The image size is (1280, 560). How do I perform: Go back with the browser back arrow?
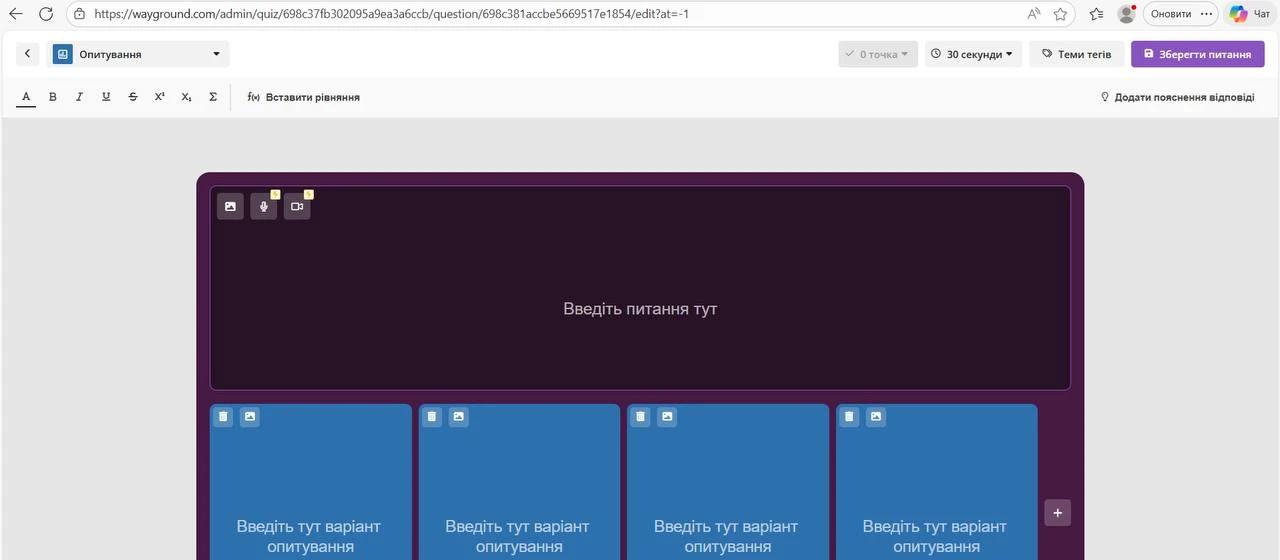(x=15, y=14)
